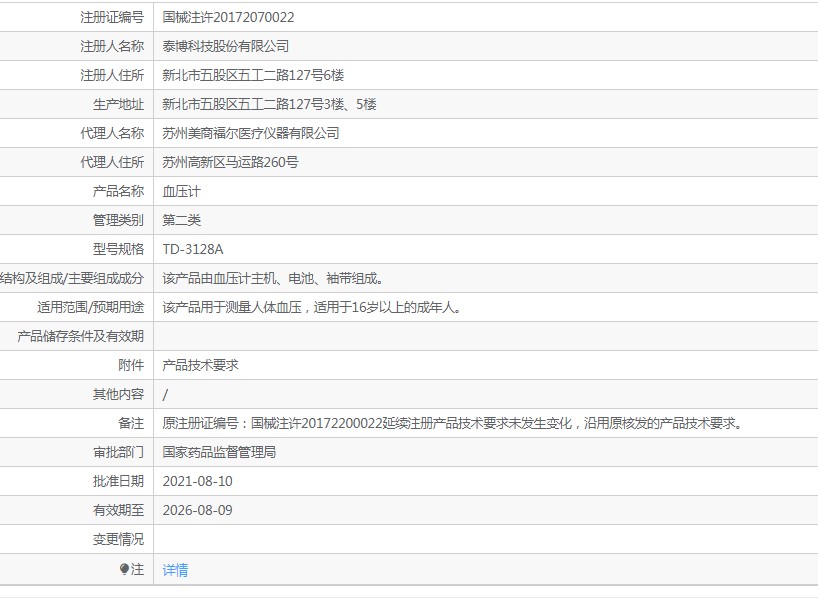Click the 注册人住所 field label
Screen dimensions: 818x601
pos(112,75)
